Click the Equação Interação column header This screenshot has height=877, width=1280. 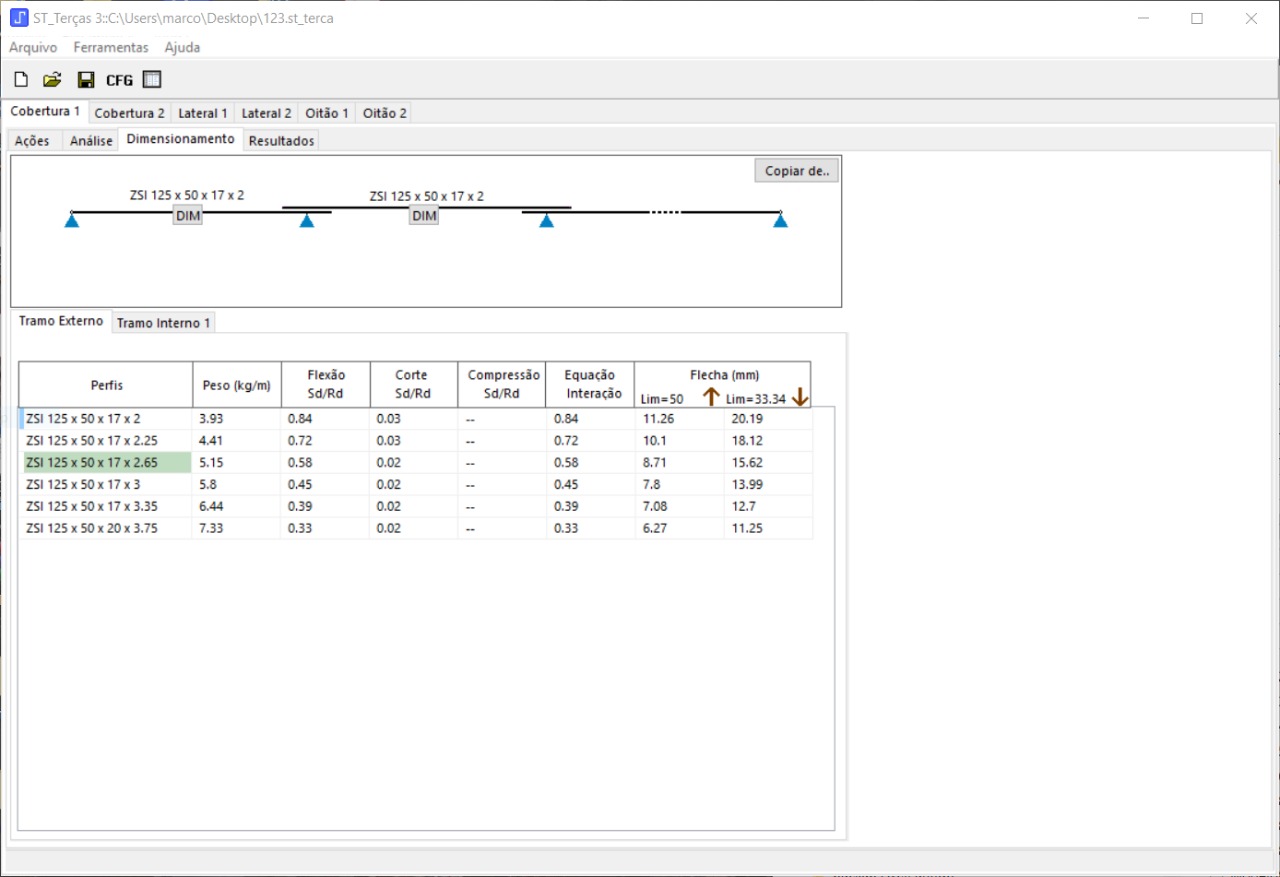coord(591,385)
